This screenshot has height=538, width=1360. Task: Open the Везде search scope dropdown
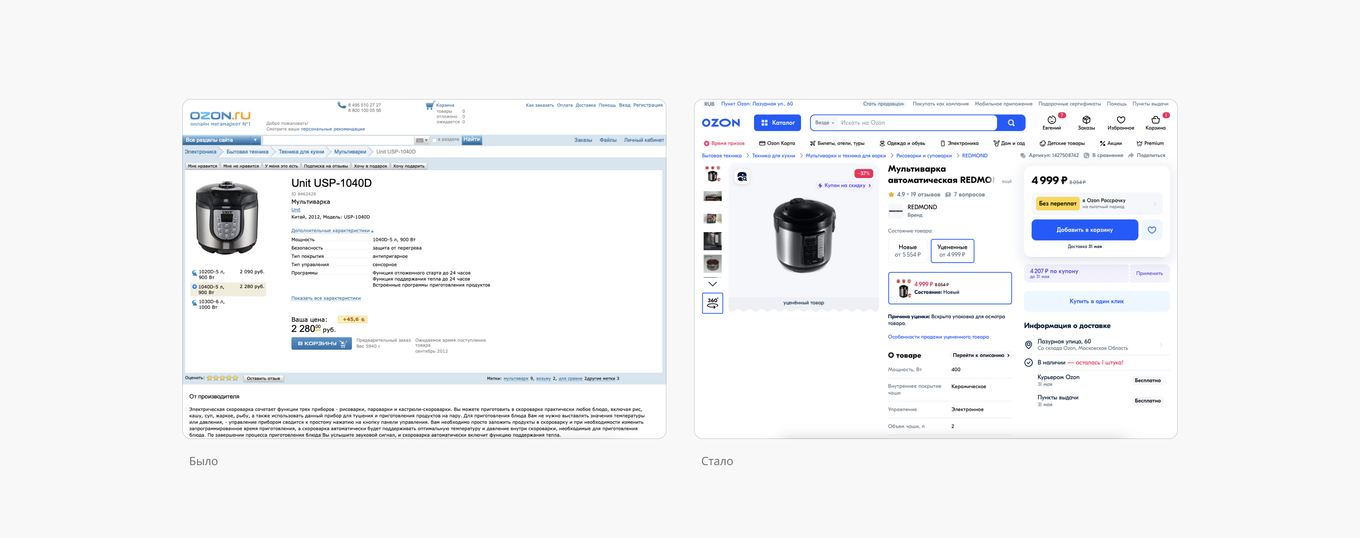click(x=824, y=123)
